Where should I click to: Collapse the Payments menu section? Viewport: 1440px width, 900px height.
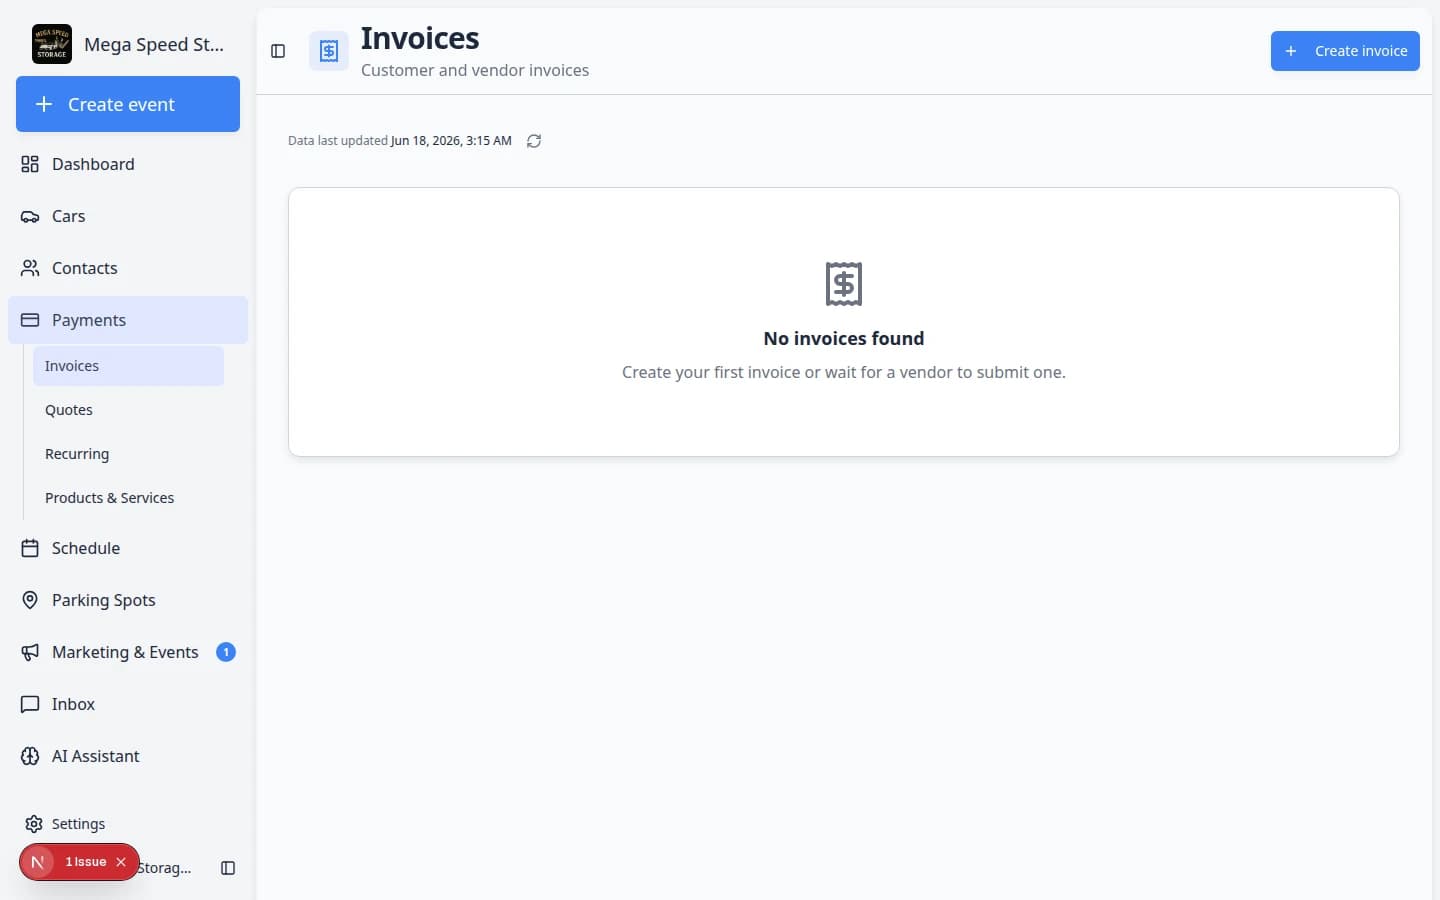[128, 320]
